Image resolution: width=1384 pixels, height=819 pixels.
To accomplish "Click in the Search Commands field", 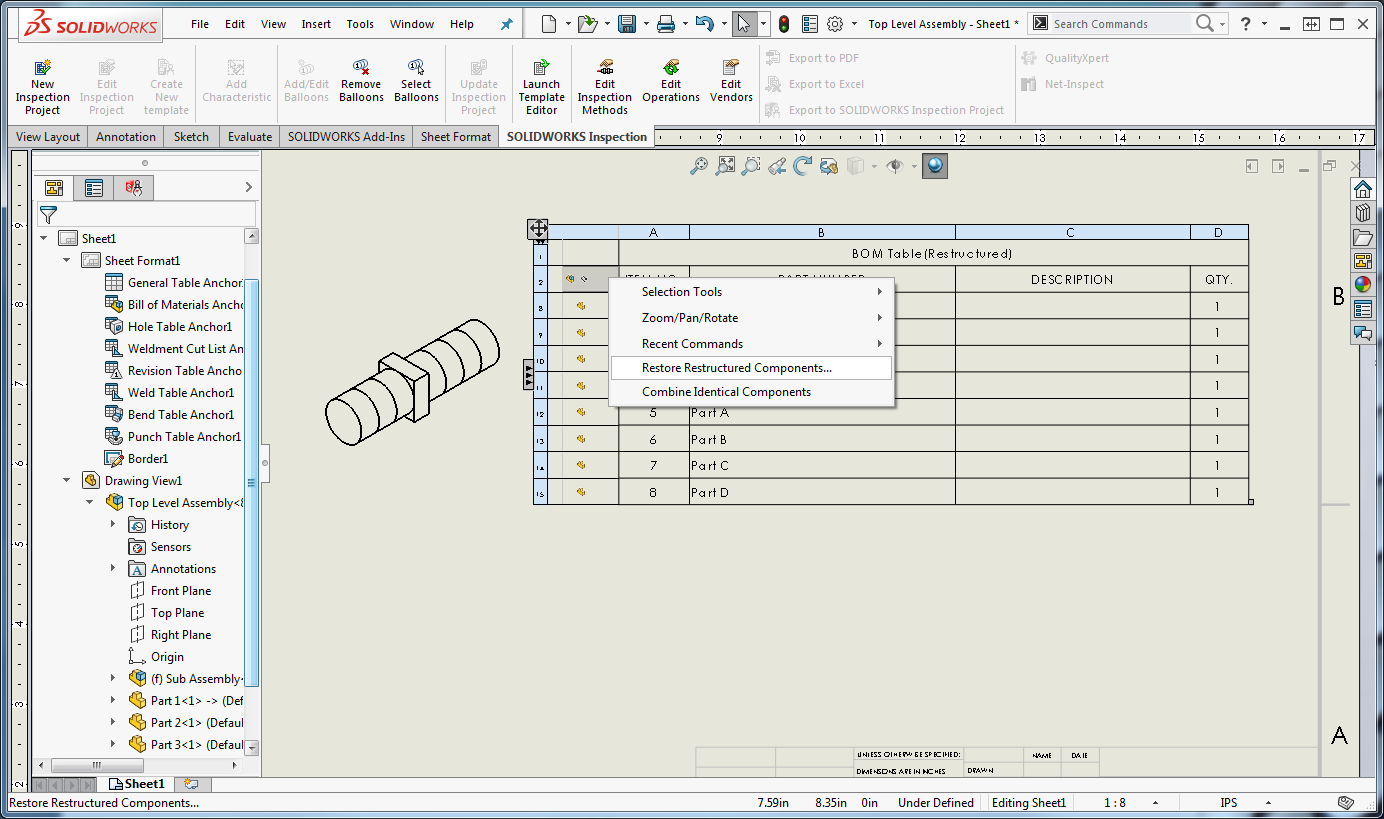I will click(1120, 23).
